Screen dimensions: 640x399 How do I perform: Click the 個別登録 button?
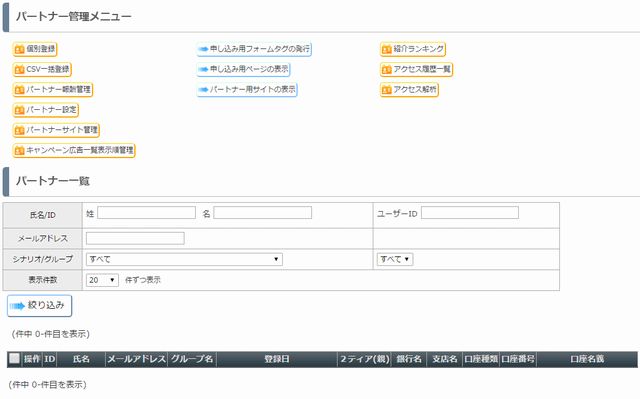pos(35,49)
